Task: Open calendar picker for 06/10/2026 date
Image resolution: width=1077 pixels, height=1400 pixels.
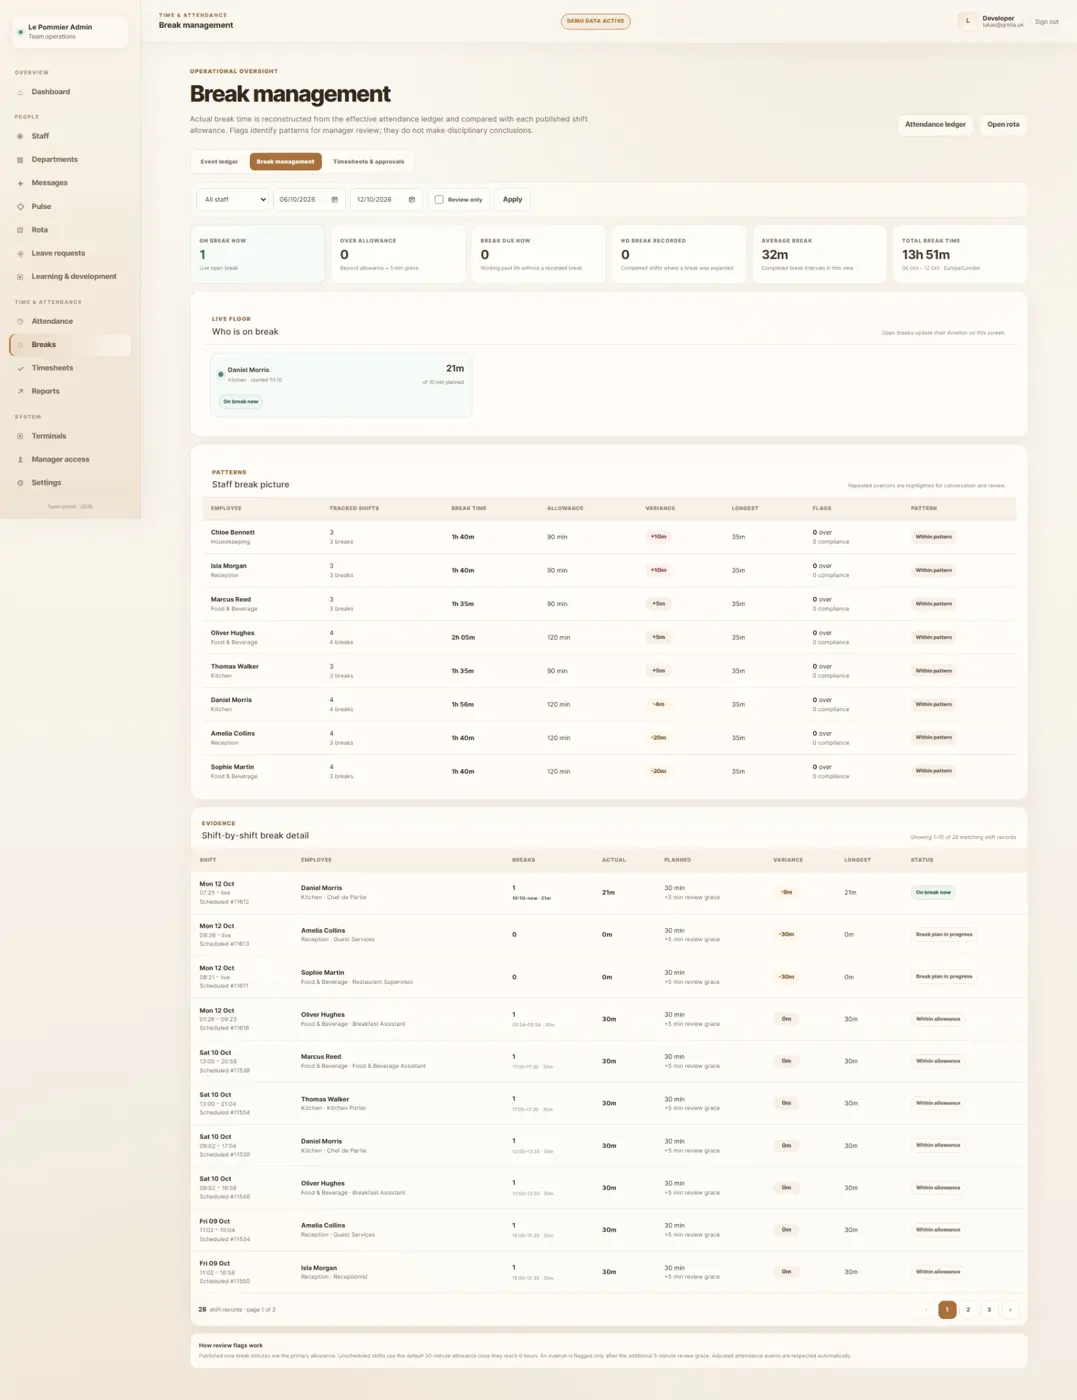Action: coord(334,200)
